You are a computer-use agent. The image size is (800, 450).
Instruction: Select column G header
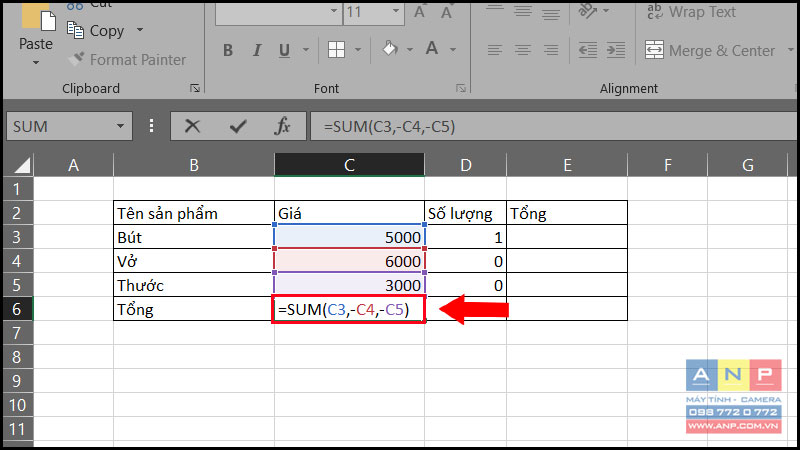tap(748, 165)
